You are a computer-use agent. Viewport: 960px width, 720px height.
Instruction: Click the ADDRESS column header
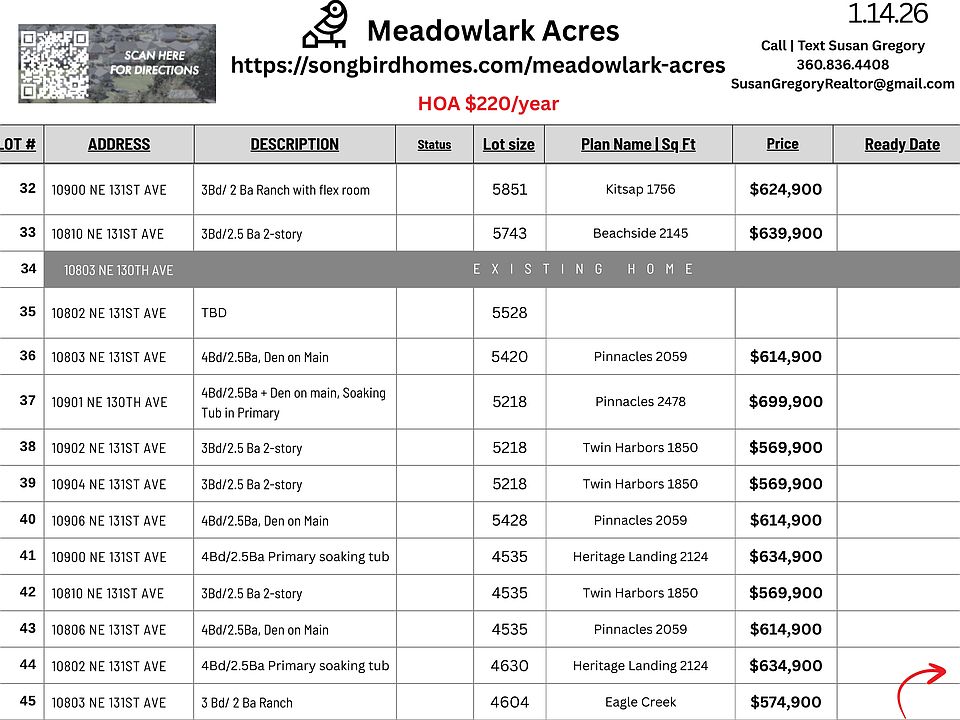119,144
